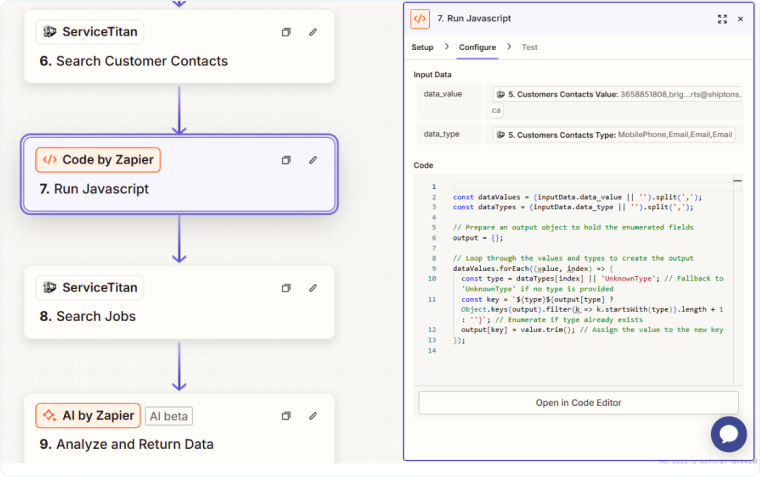Click the Input Data heading
This screenshot has width=760, height=477.
click(432, 75)
